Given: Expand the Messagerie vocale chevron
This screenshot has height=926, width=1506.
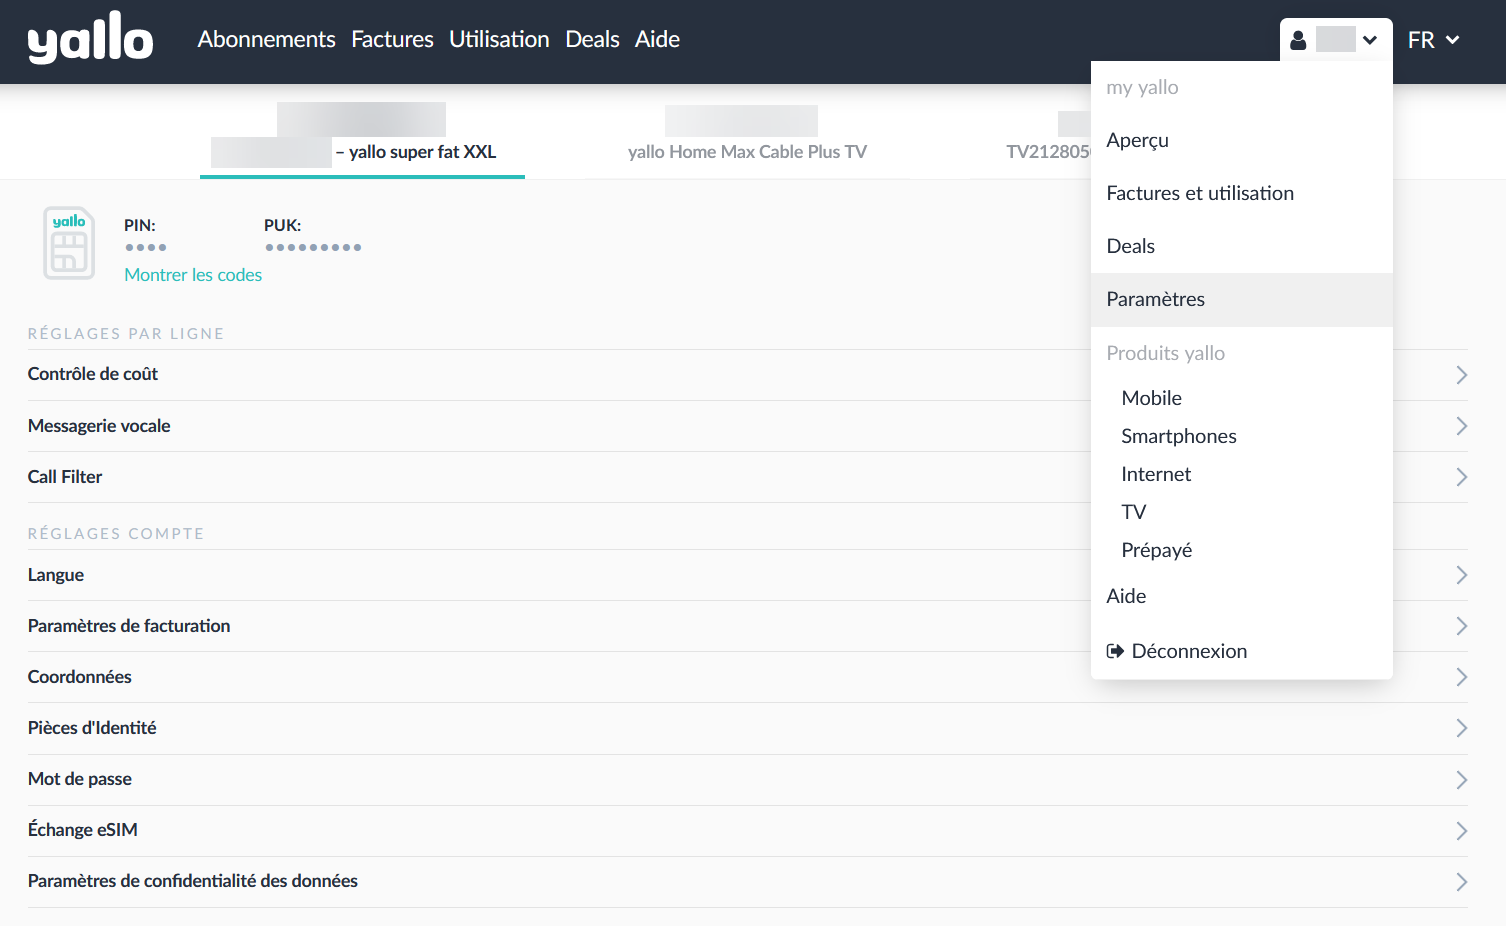Looking at the screenshot, I should pos(1461,426).
